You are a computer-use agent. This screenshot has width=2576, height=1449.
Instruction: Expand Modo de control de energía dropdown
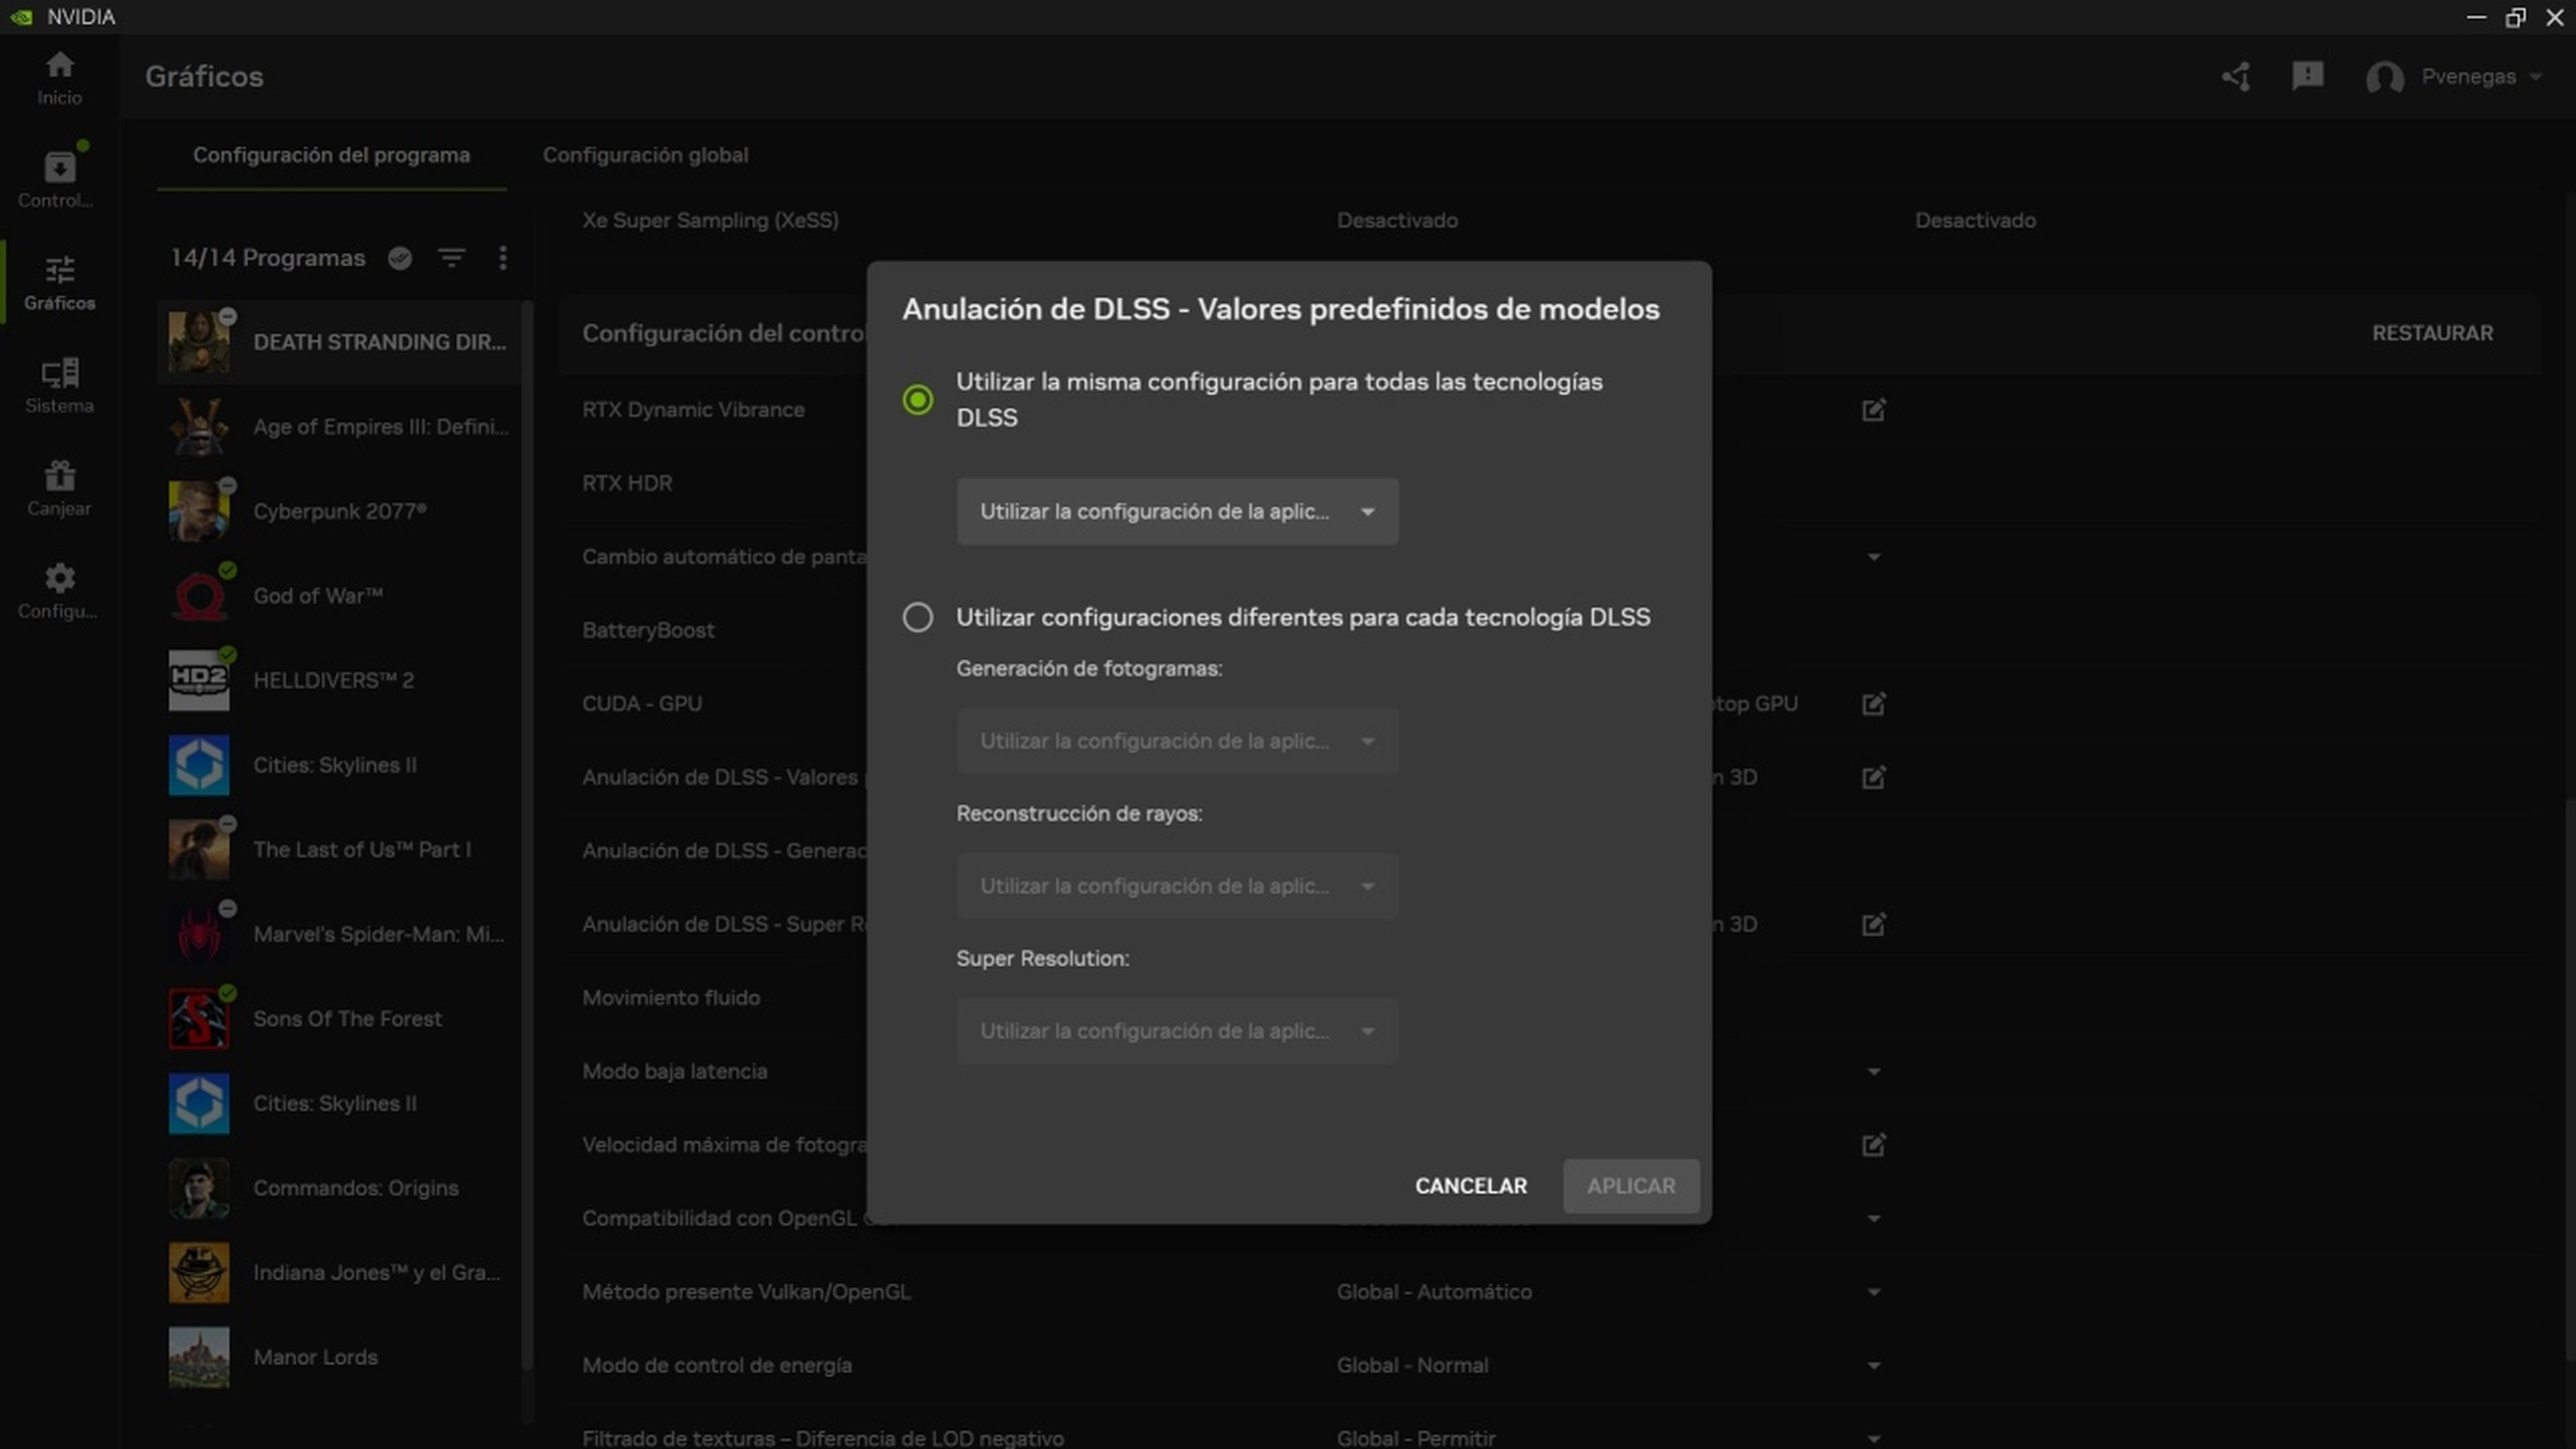coord(1873,1366)
